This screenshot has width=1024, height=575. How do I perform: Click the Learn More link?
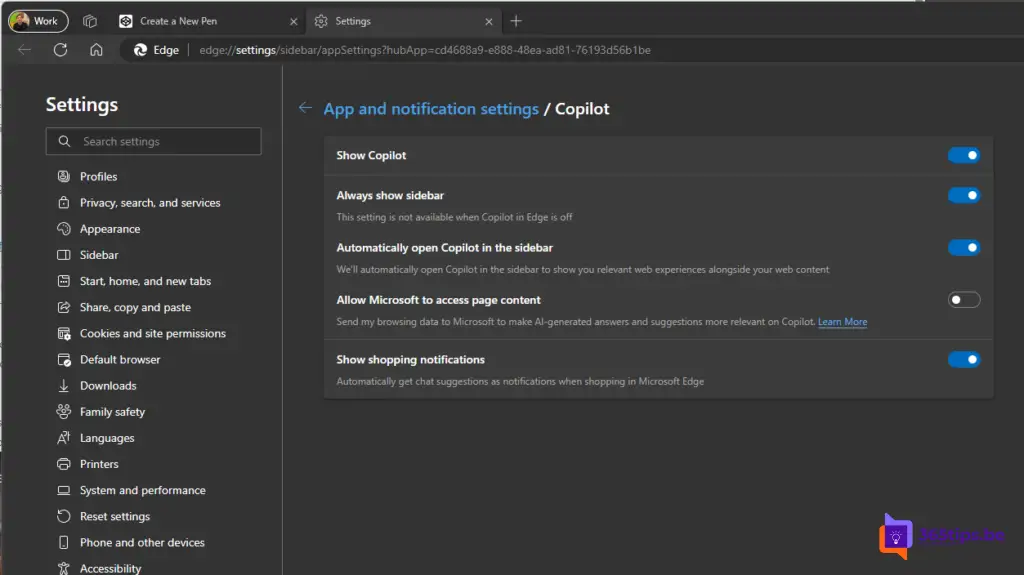click(x=842, y=322)
